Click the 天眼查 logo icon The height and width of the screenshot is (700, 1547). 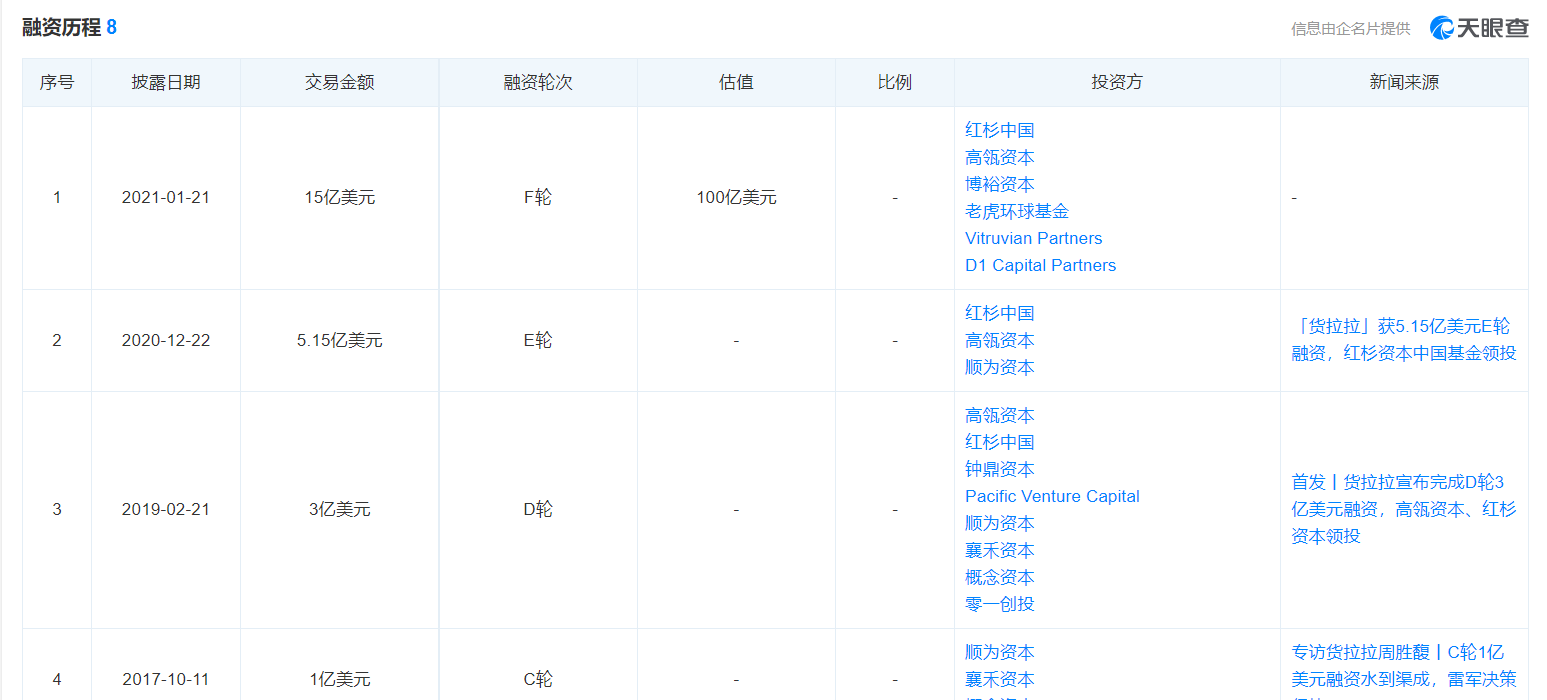[x=1441, y=28]
